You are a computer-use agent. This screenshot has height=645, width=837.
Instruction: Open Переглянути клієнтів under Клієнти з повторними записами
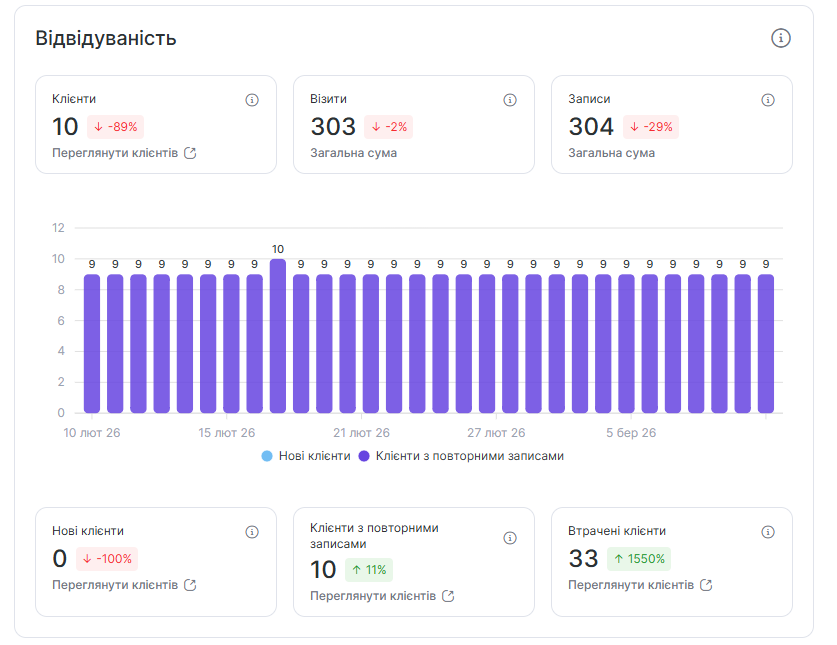(373, 596)
